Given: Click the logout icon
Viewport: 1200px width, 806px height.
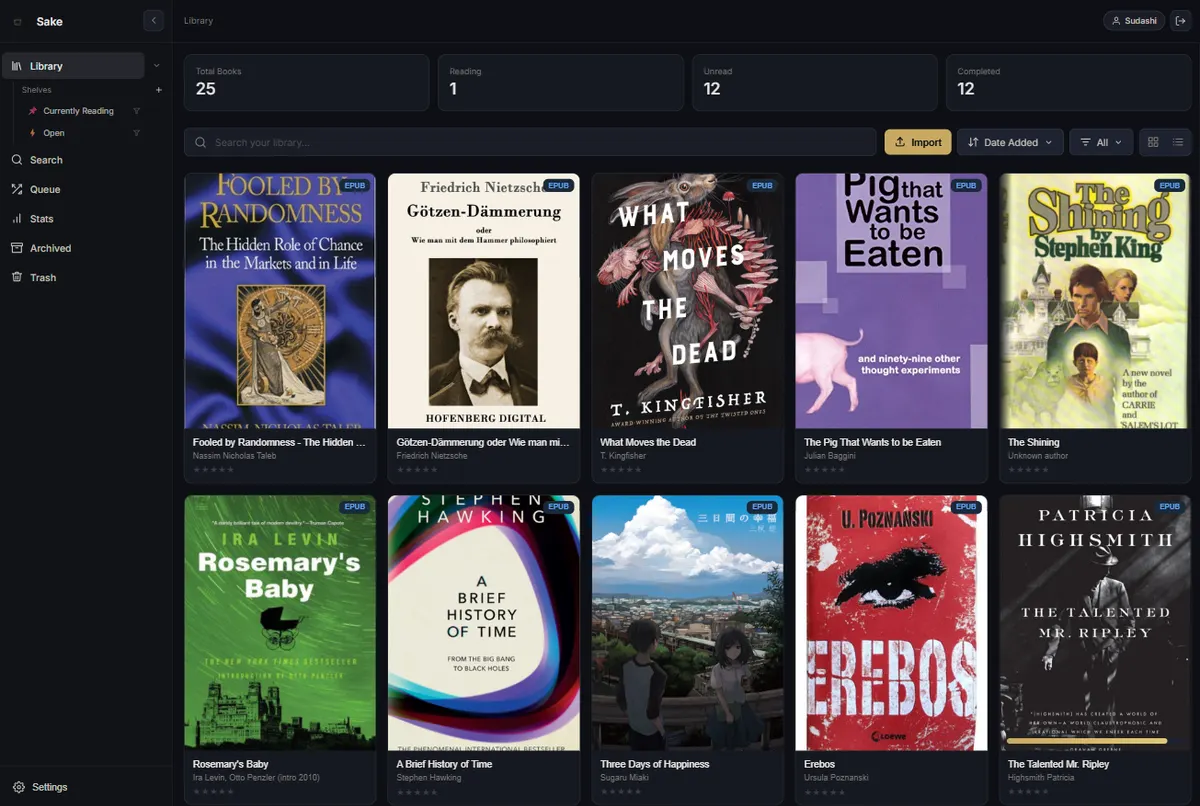Looking at the screenshot, I should point(1180,21).
